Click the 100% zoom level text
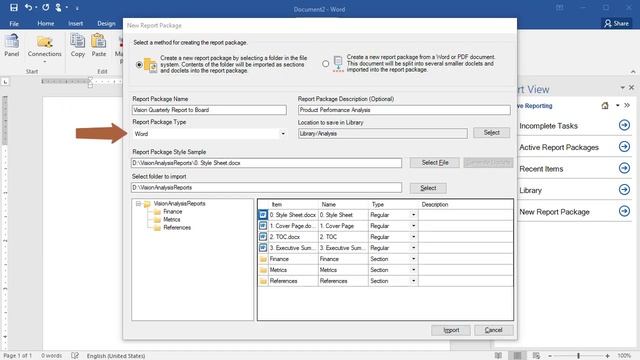Viewport: 640px width, 360px height. (x=624, y=356)
